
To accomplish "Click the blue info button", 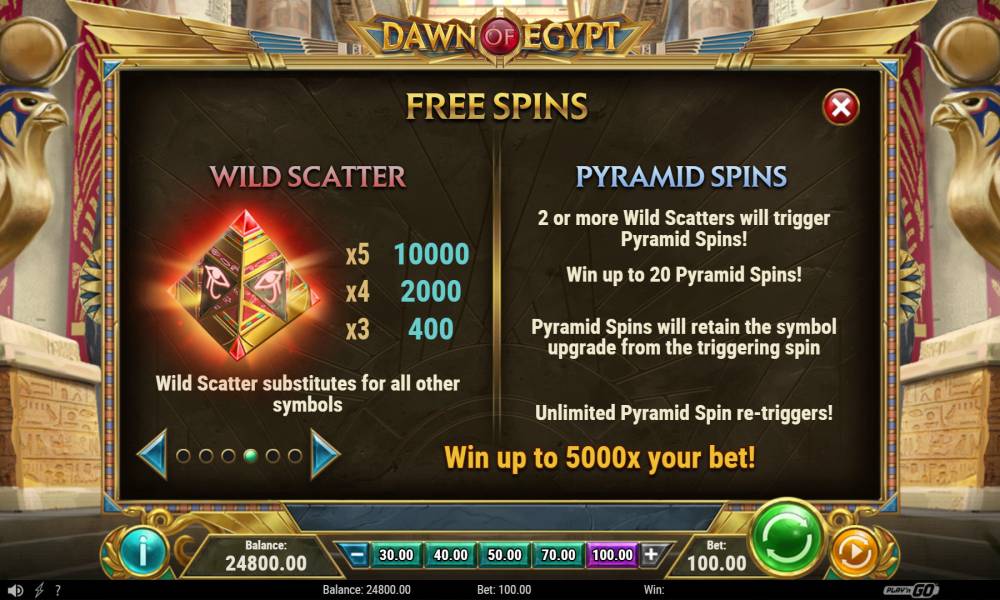I will pyautogui.click(x=142, y=552).
